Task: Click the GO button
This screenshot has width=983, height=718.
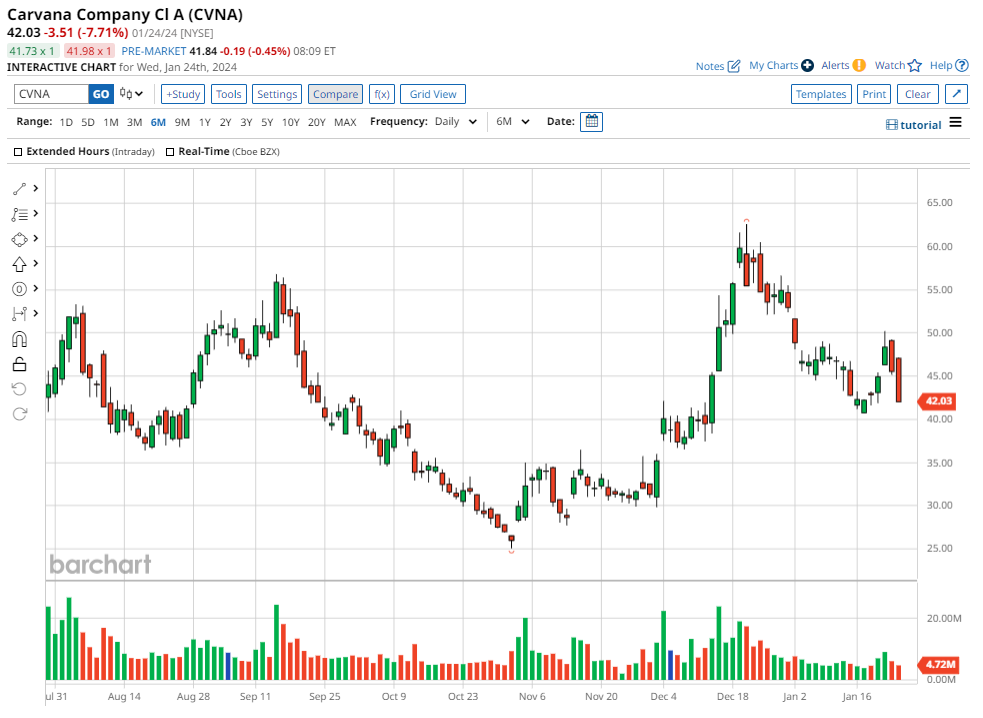Action: coord(101,94)
